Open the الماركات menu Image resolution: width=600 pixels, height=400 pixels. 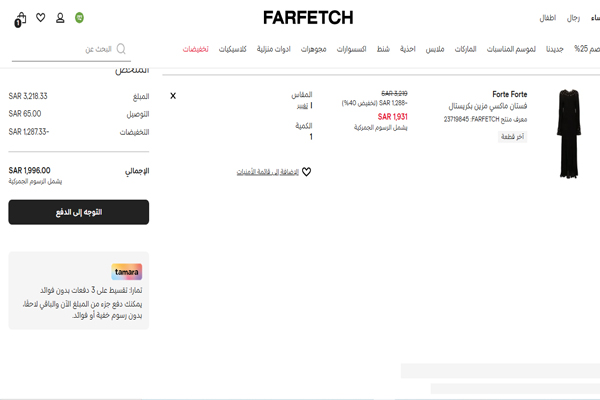(x=465, y=49)
